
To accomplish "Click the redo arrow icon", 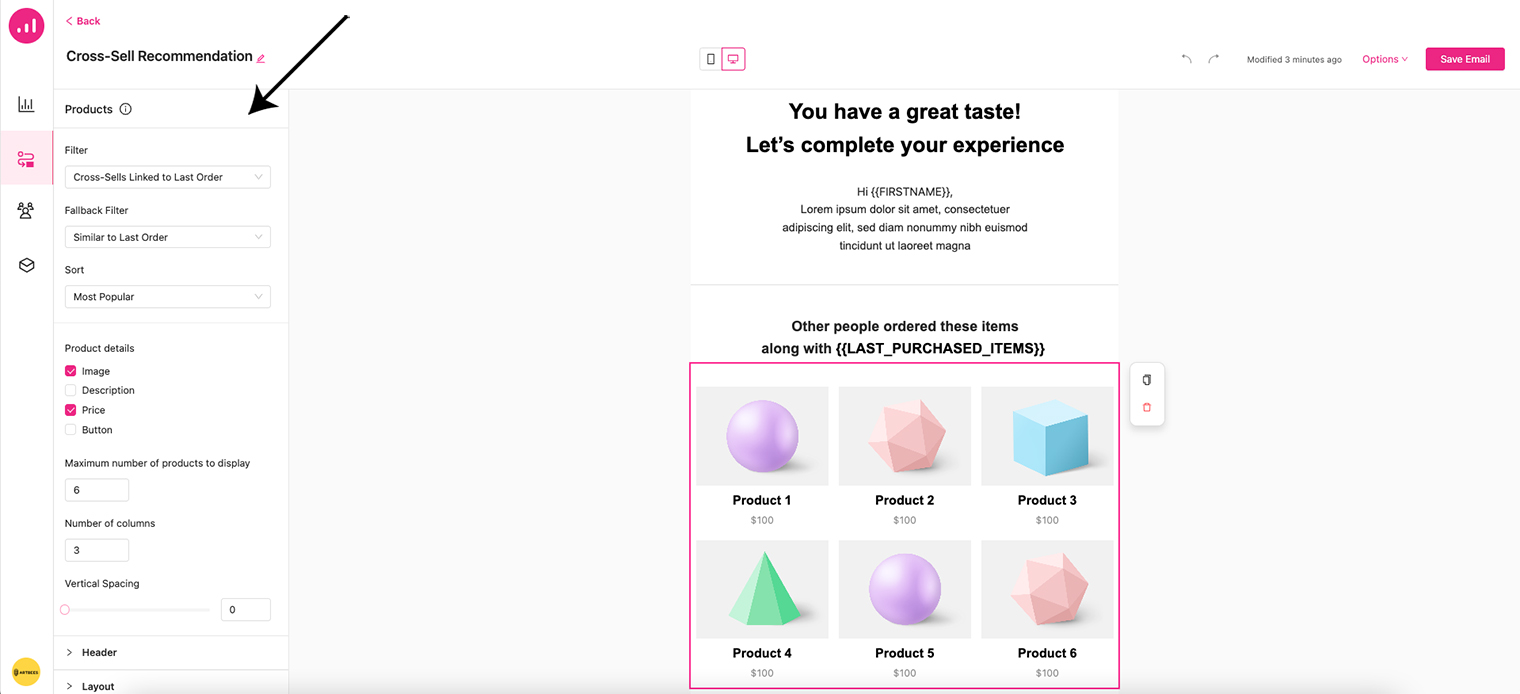I will click(1213, 59).
